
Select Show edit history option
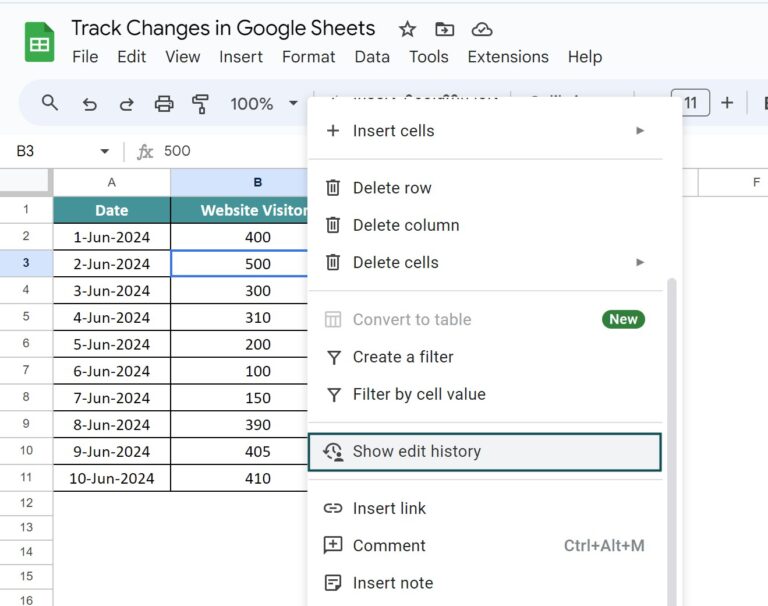[485, 452]
